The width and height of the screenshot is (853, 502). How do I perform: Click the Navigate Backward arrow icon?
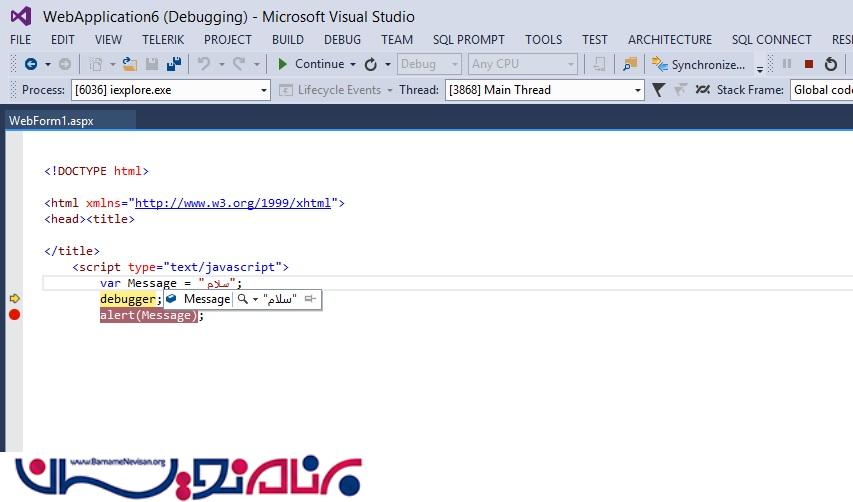coord(31,64)
